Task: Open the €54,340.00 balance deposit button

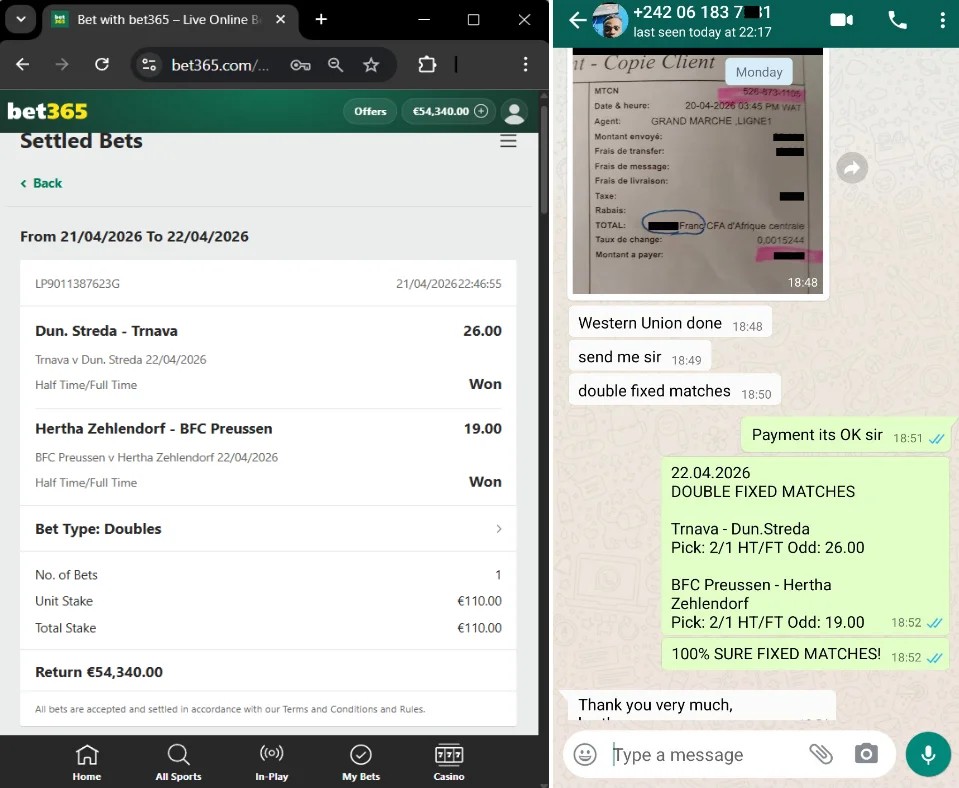Action: tap(448, 111)
